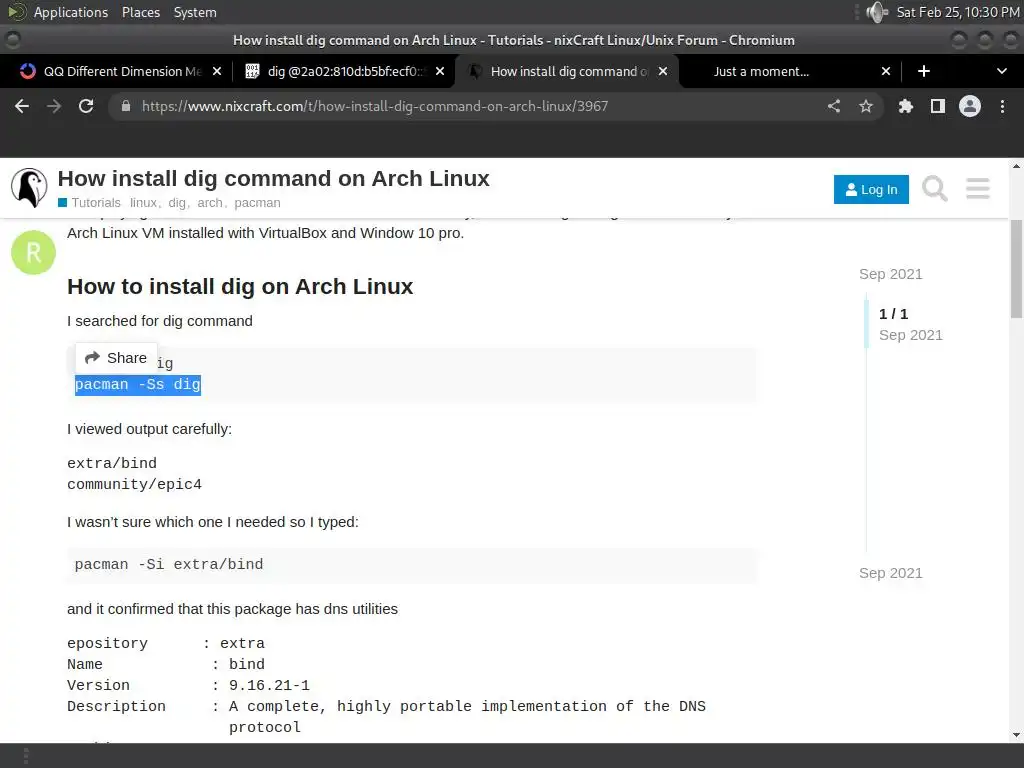Toggle the browser side panel icon

click(937, 106)
